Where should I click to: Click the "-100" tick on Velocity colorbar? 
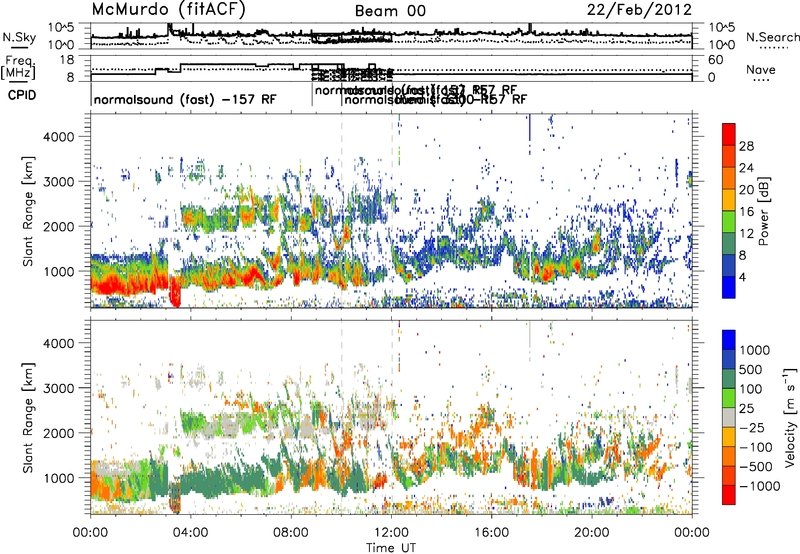pos(756,447)
